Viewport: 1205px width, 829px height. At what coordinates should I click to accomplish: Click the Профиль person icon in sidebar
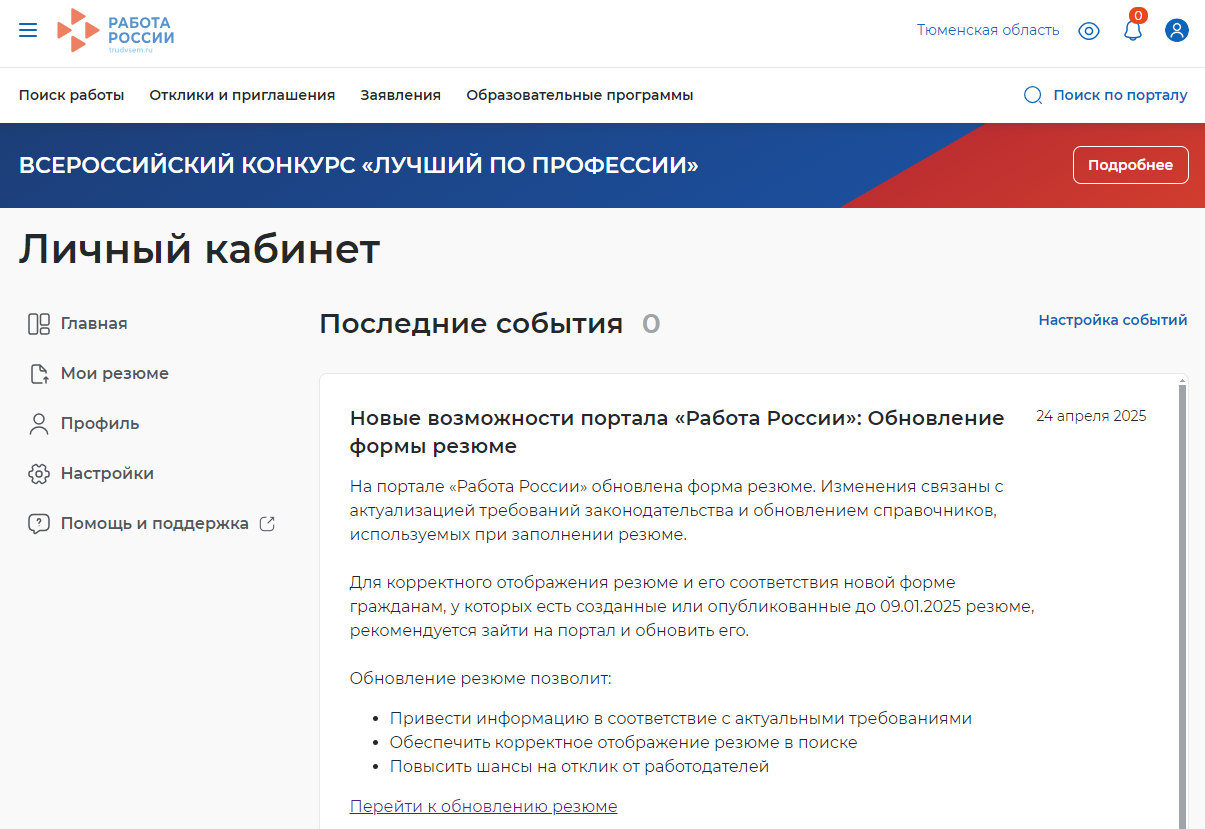(x=39, y=424)
